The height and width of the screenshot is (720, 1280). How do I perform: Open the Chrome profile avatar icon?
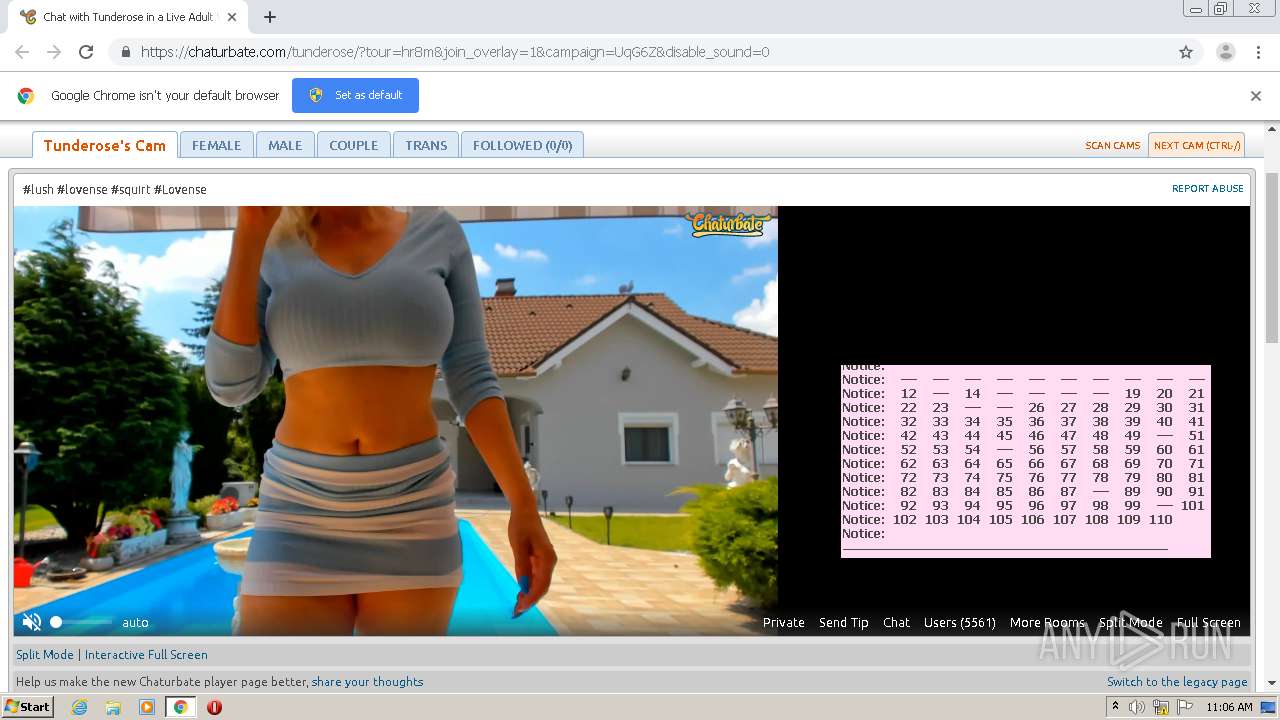[1225, 52]
